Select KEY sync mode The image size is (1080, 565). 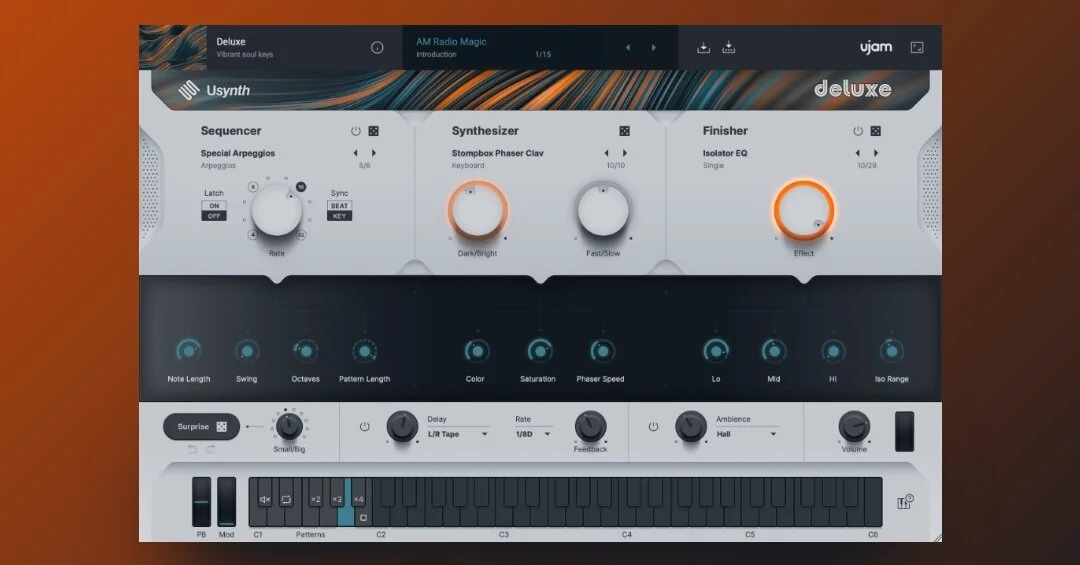tap(340, 216)
